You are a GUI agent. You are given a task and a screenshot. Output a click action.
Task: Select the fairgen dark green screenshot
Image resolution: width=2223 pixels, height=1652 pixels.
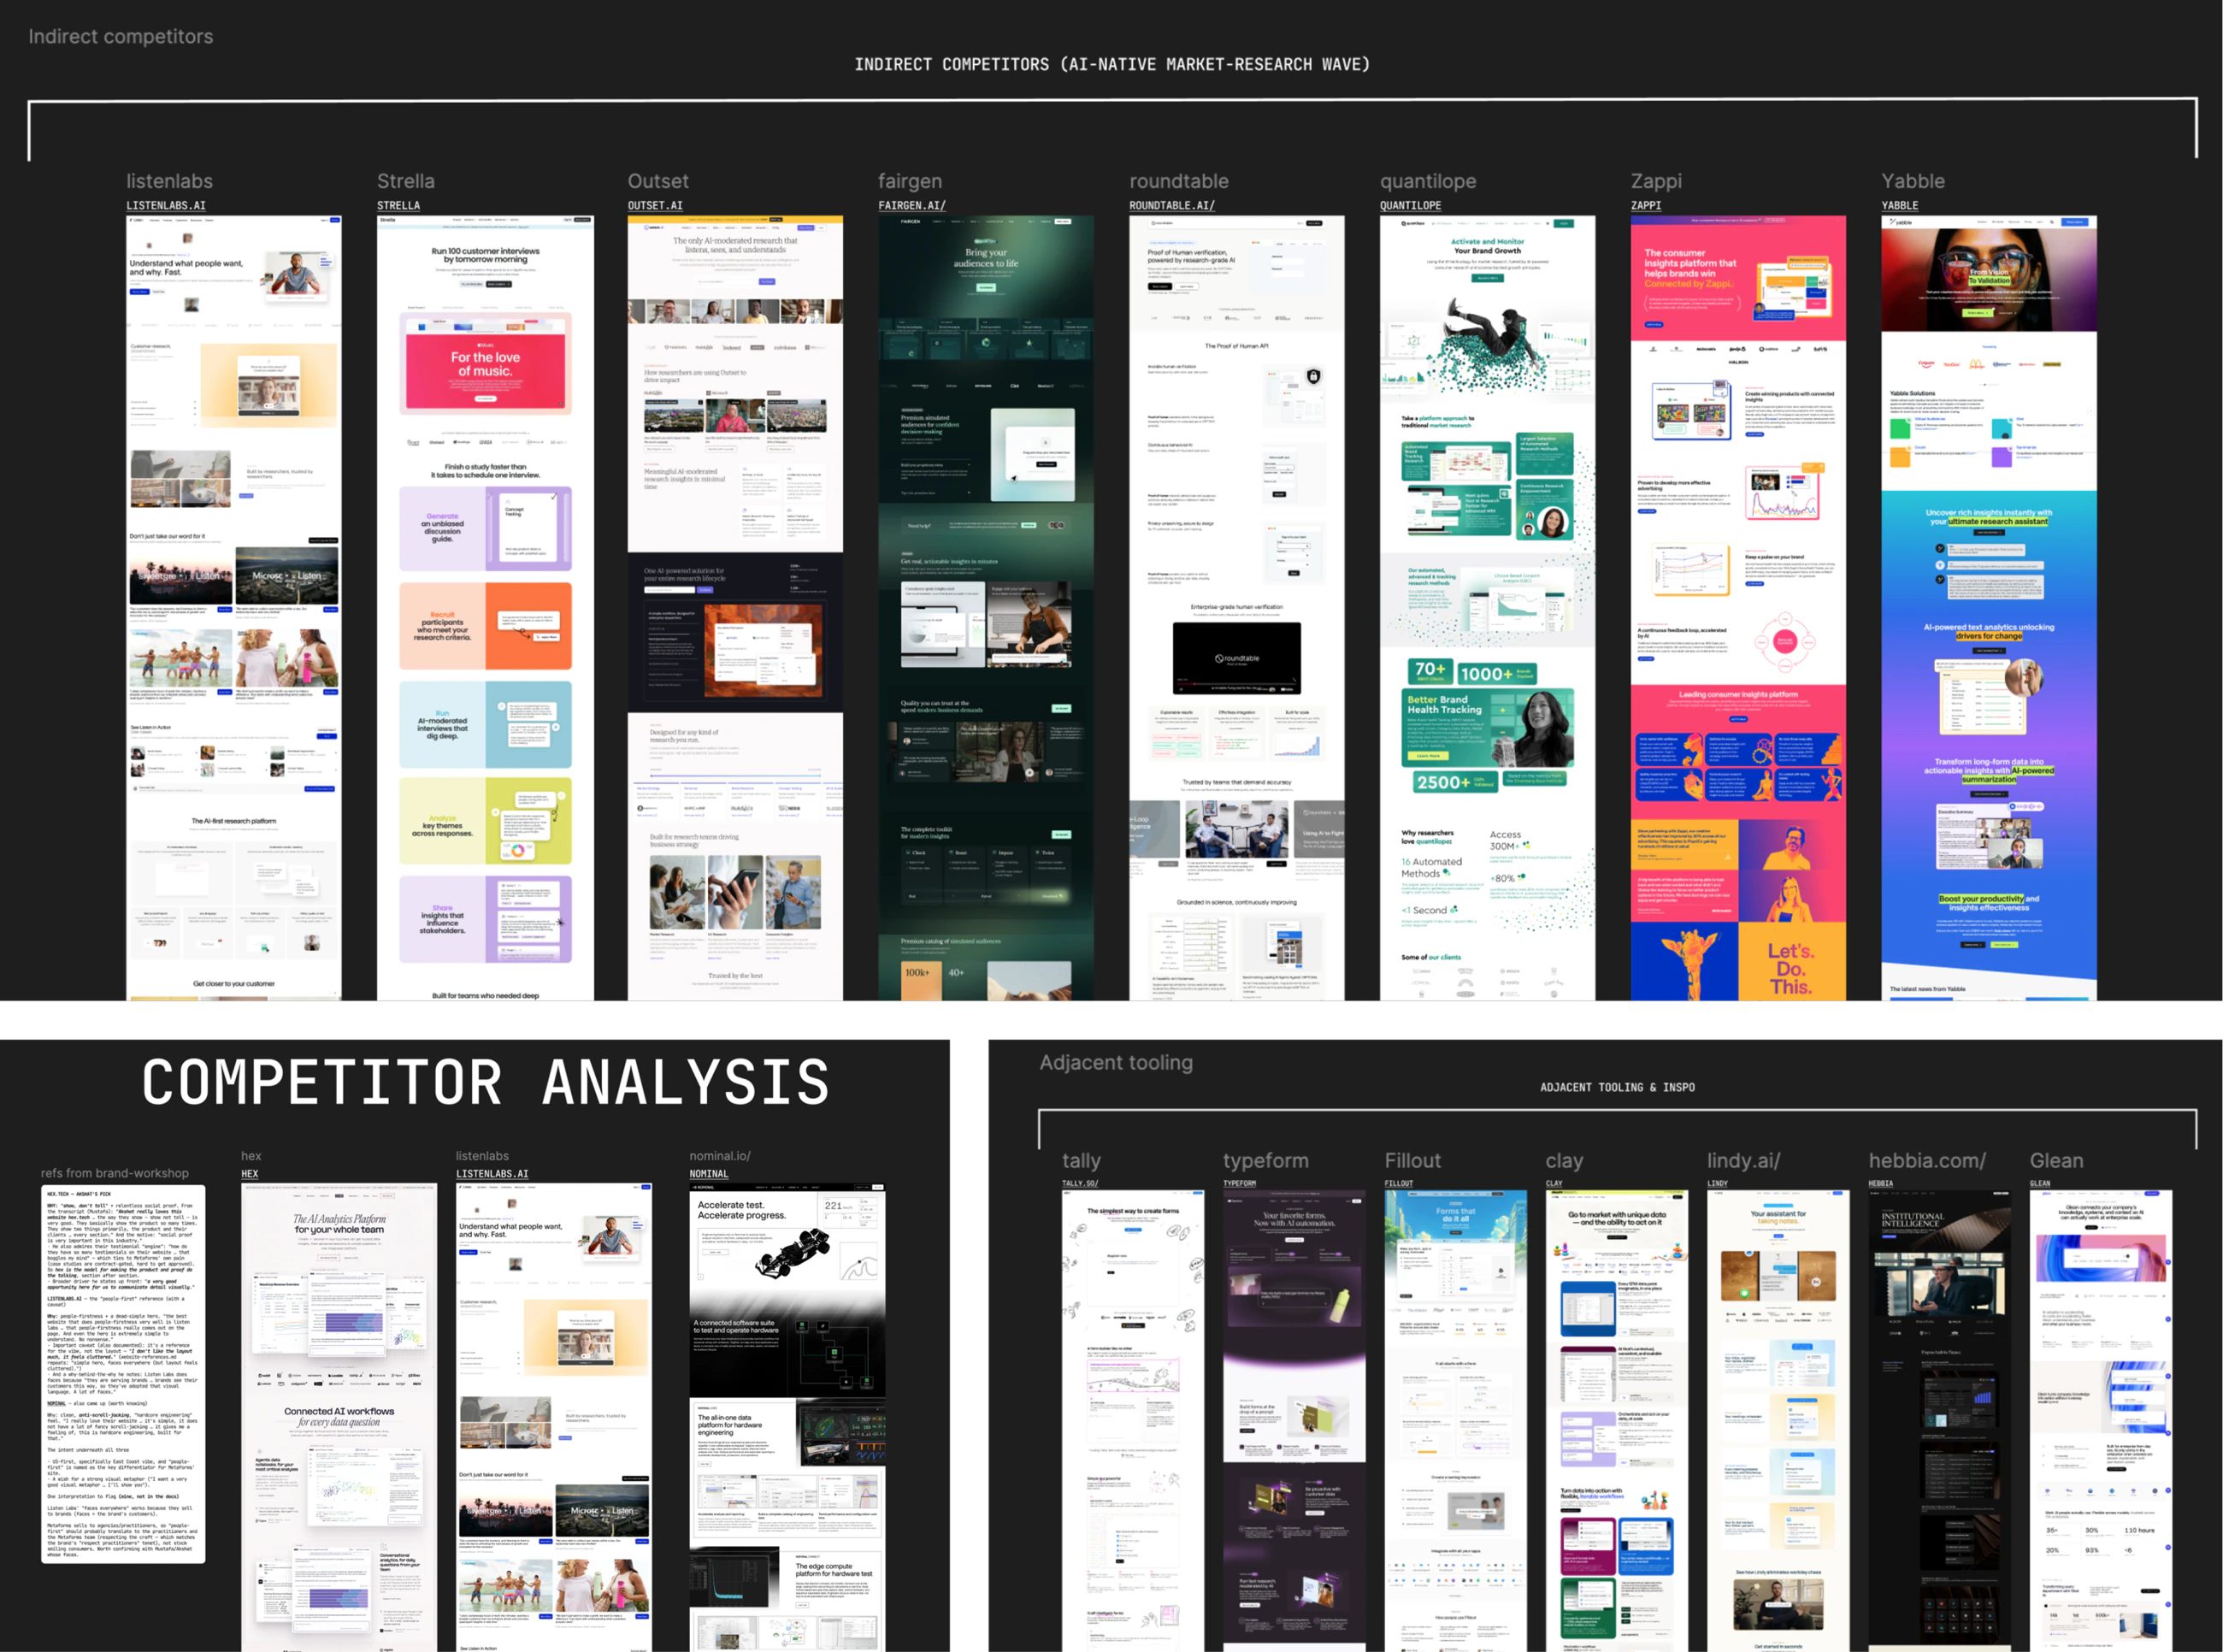point(986,608)
